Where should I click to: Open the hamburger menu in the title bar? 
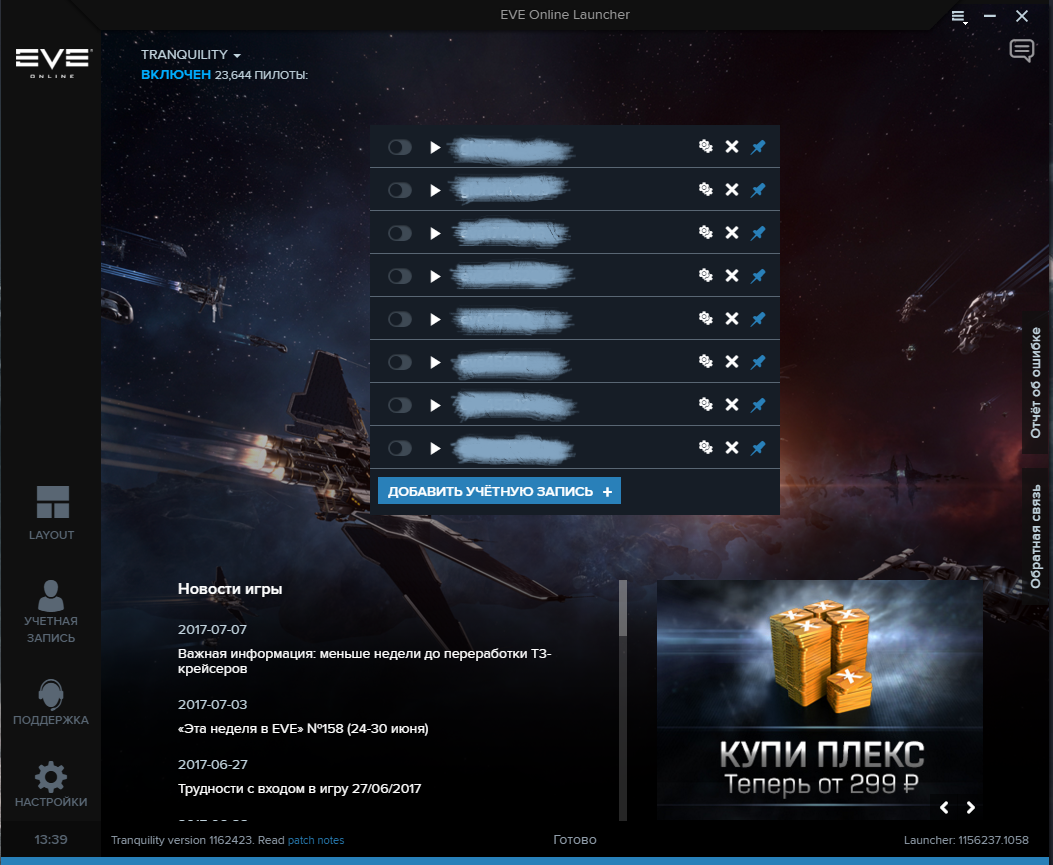(x=958, y=16)
